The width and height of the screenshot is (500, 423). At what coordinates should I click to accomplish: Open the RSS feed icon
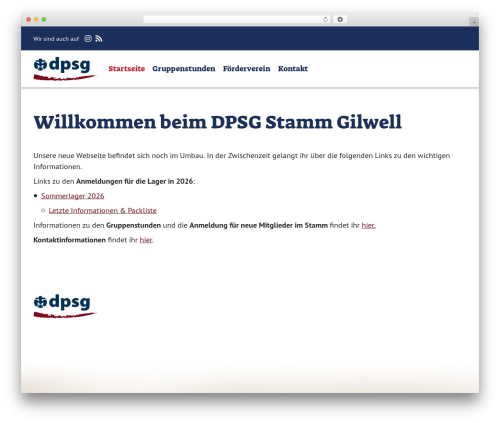point(99,39)
